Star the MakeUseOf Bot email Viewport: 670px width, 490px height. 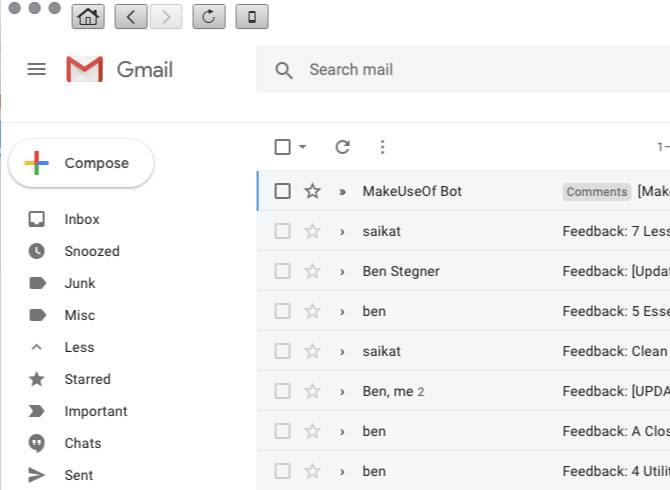click(312, 191)
